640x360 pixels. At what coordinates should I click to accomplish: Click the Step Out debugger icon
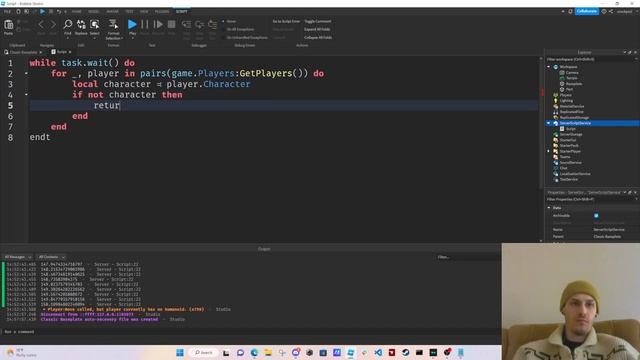click(212, 24)
